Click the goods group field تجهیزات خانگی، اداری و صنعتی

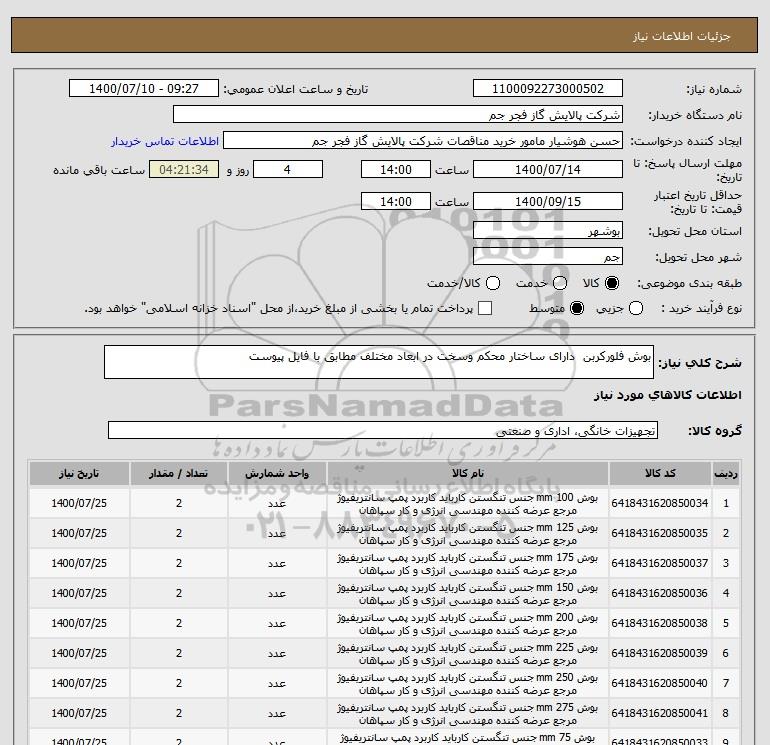pyautogui.click(x=383, y=430)
